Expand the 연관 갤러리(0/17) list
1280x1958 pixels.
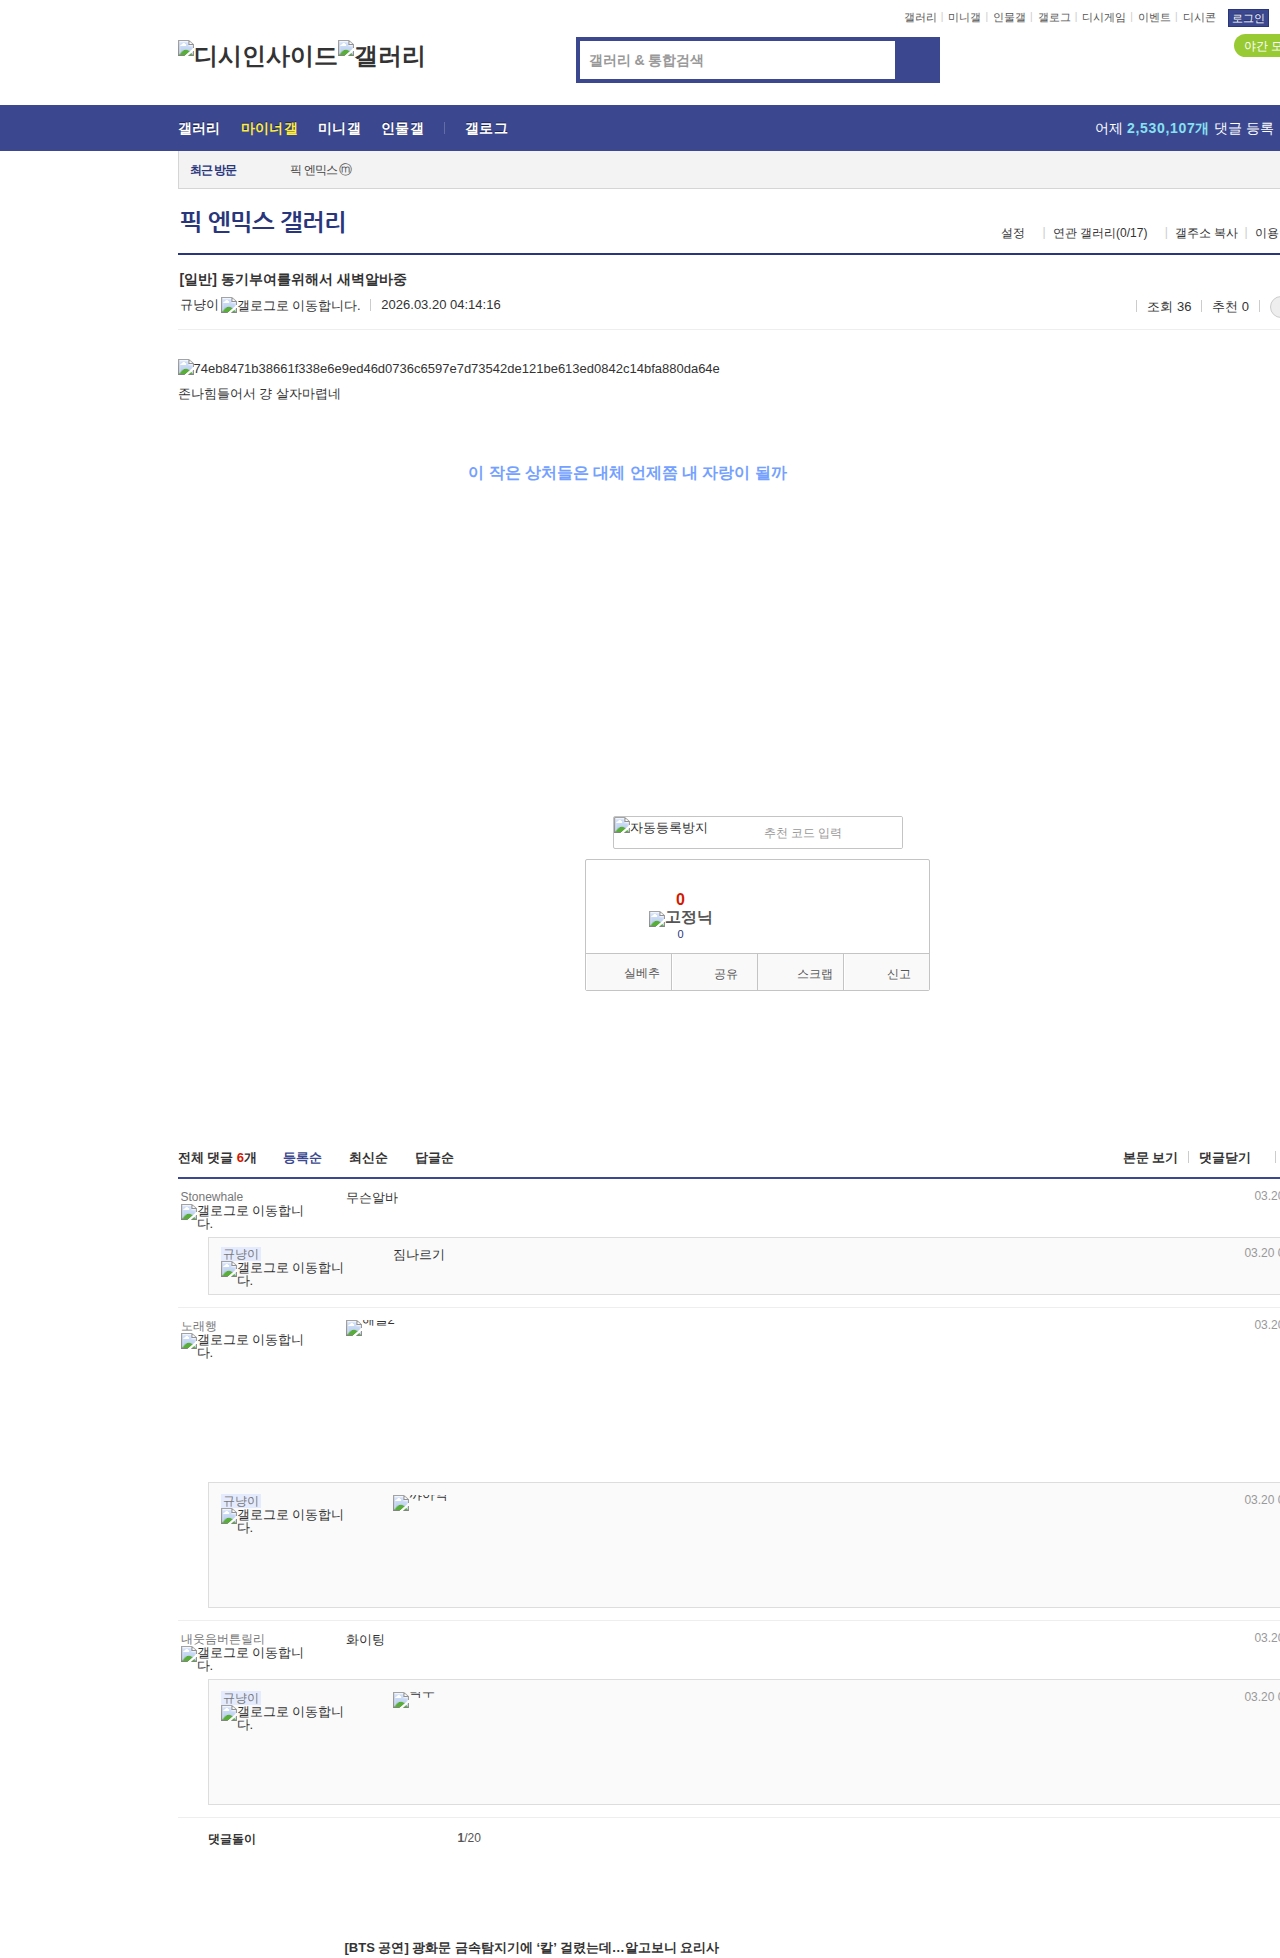pos(1099,233)
